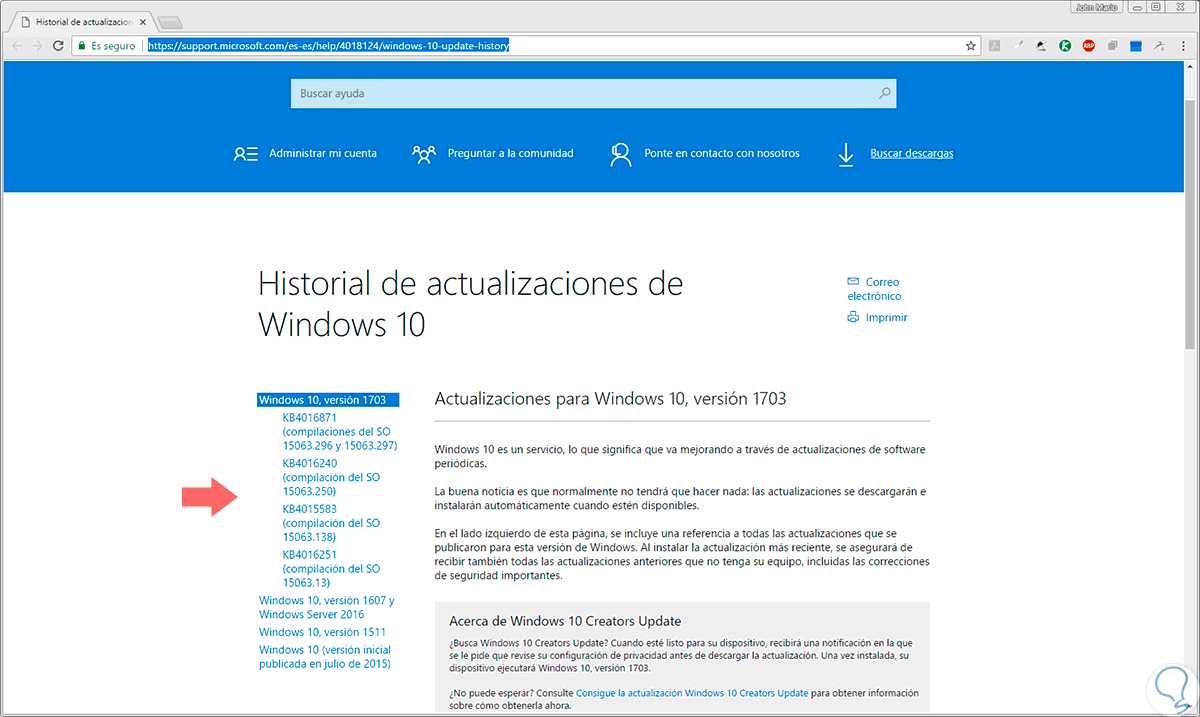Click Correo electrónico link
The width and height of the screenshot is (1200, 717).
point(874,289)
